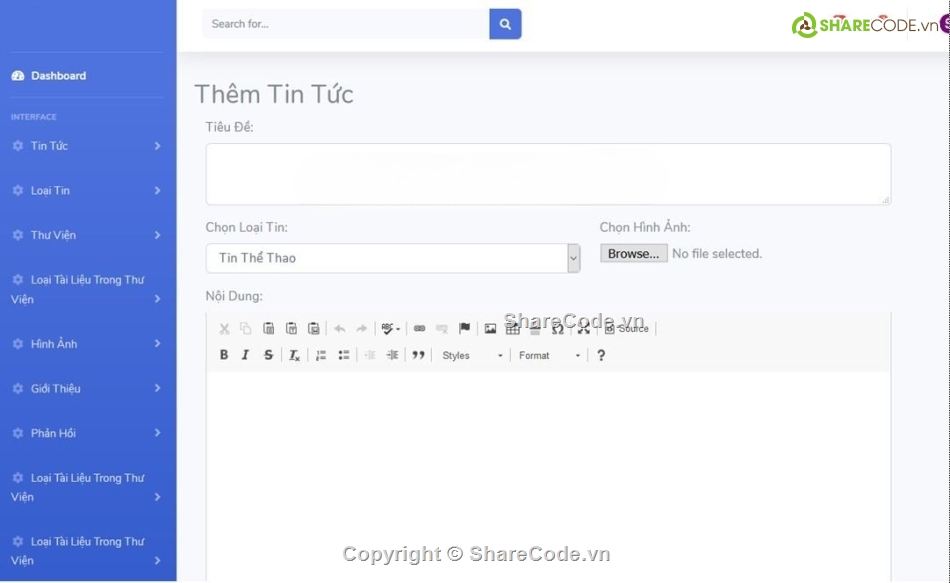
Task: Open the spell check dropdown
Action: tap(391, 328)
